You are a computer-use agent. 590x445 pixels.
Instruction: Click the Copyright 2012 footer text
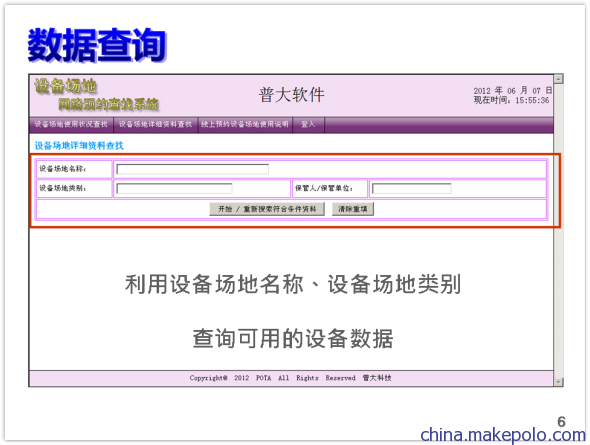(290, 378)
